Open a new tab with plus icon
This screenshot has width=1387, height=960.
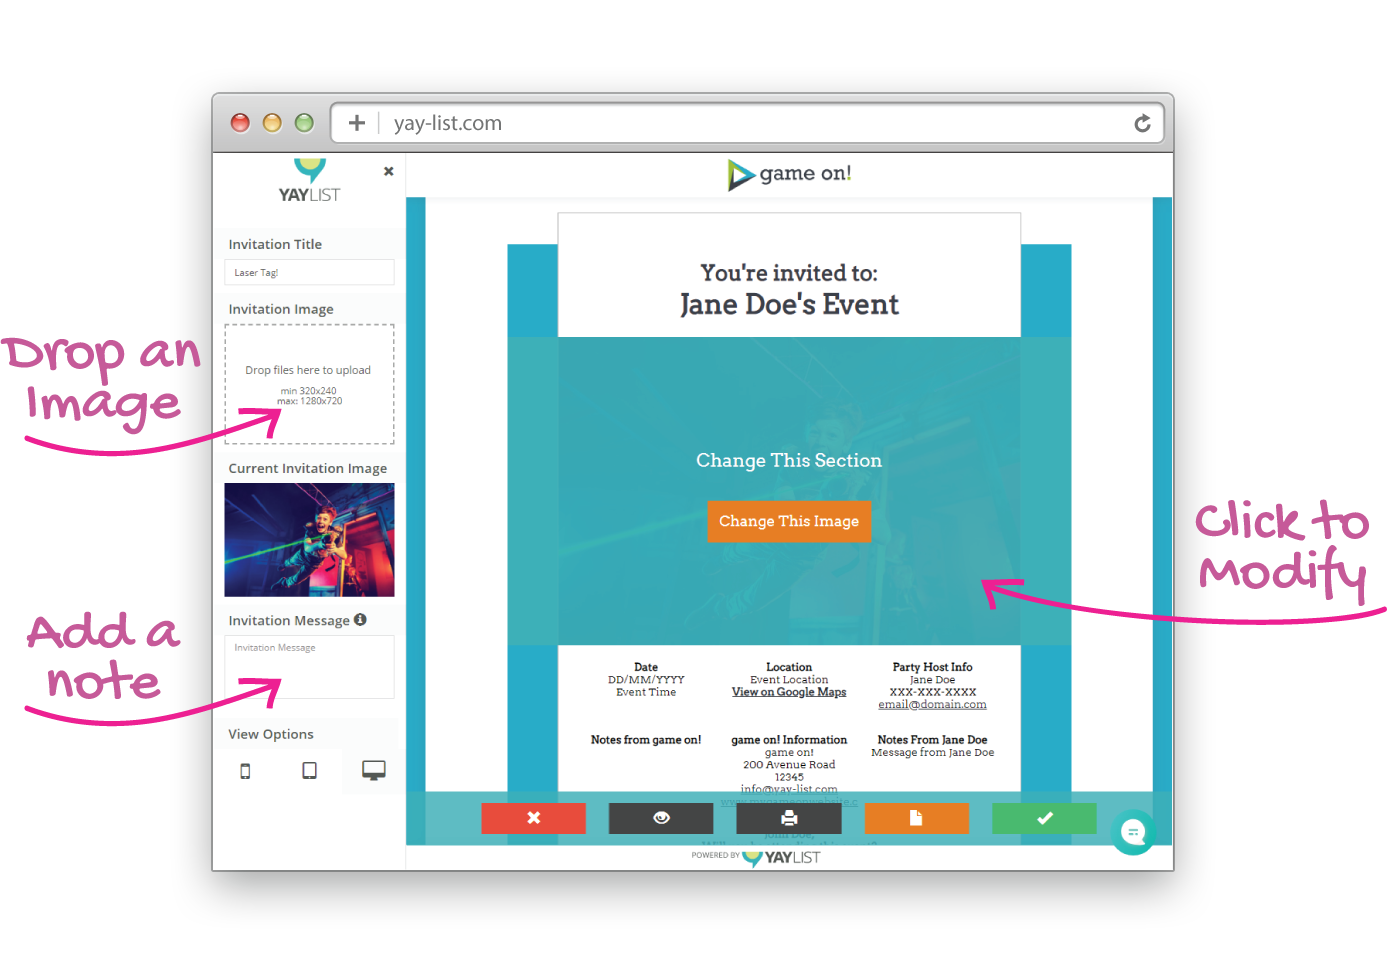[x=356, y=123]
